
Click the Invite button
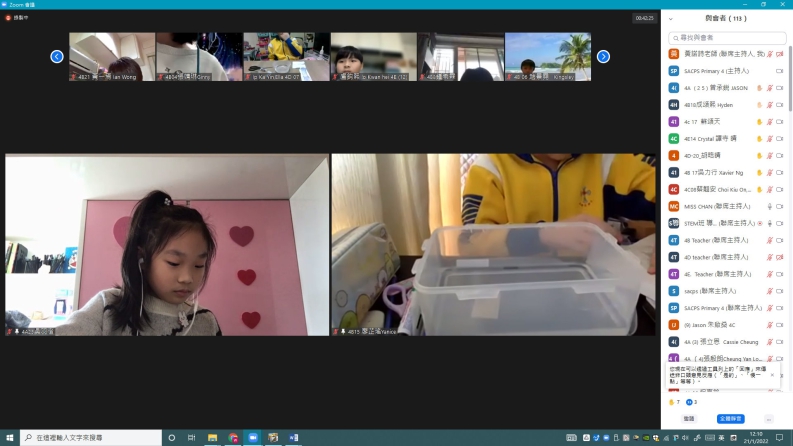(689, 419)
